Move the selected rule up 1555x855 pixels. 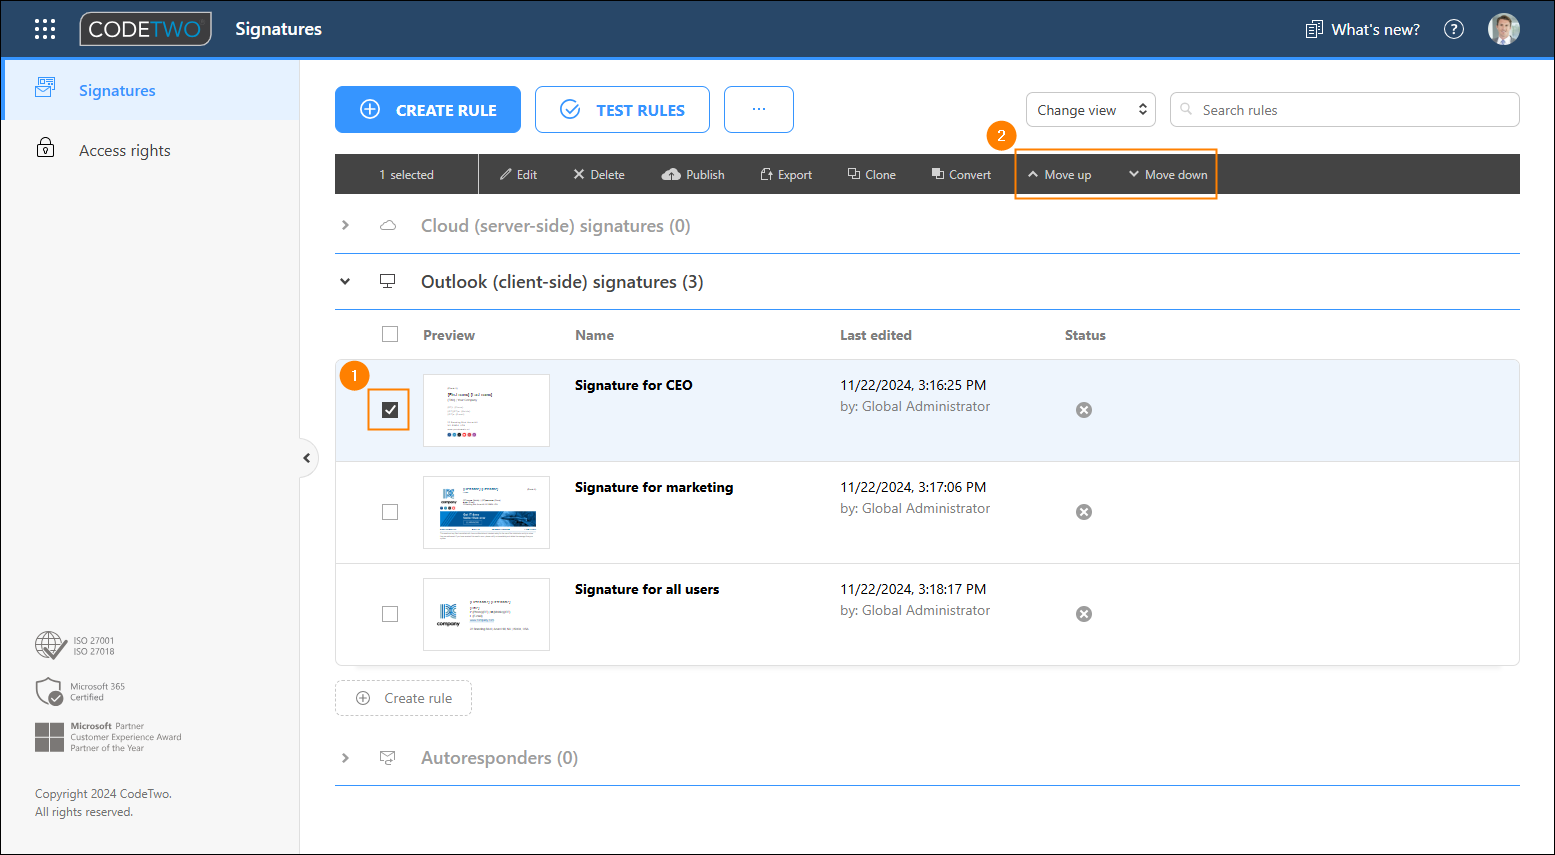click(x=1060, y=174)
